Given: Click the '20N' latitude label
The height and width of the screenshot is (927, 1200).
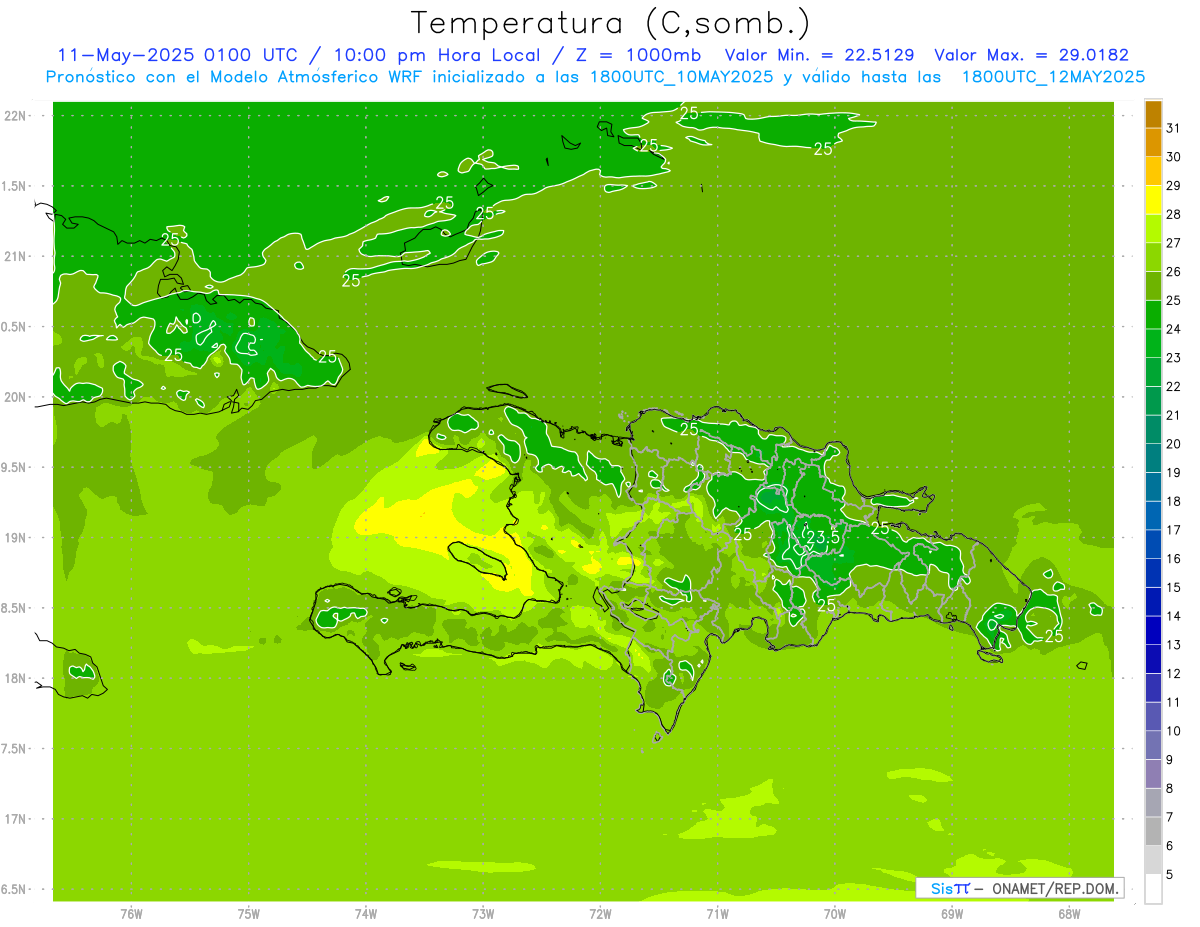Looking at the screenshot, I should click(15, 397).
